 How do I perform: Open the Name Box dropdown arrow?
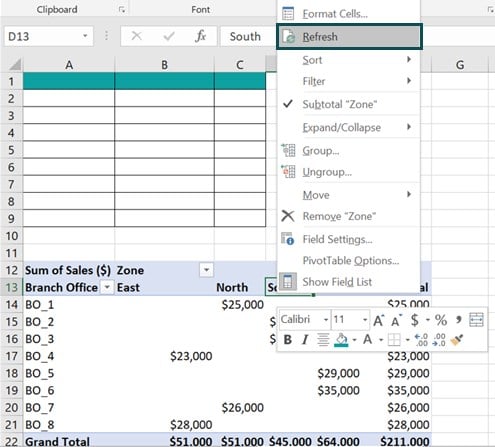pos(85,36)
